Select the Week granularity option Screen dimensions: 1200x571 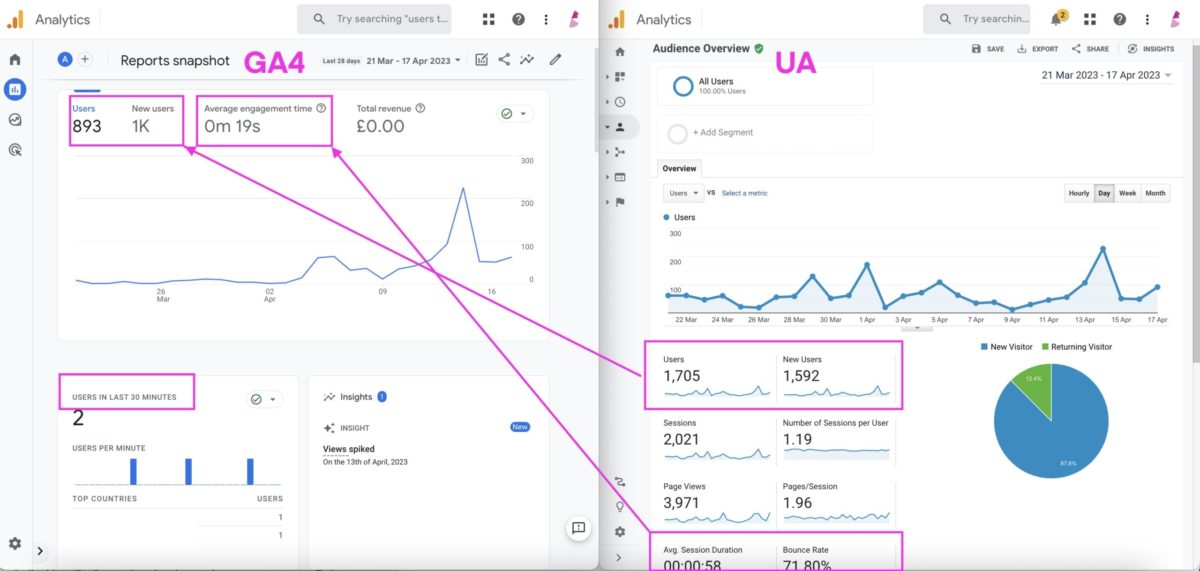click(x=1127, y=193)
